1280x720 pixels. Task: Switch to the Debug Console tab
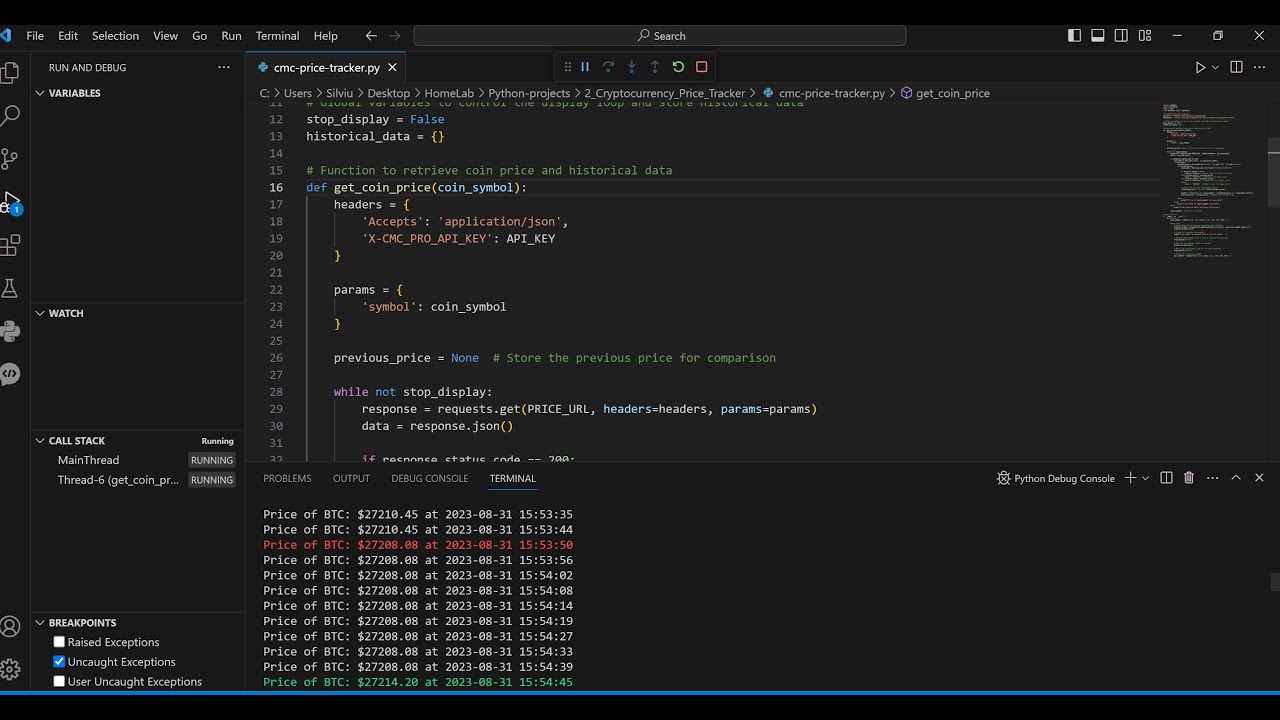429,478
